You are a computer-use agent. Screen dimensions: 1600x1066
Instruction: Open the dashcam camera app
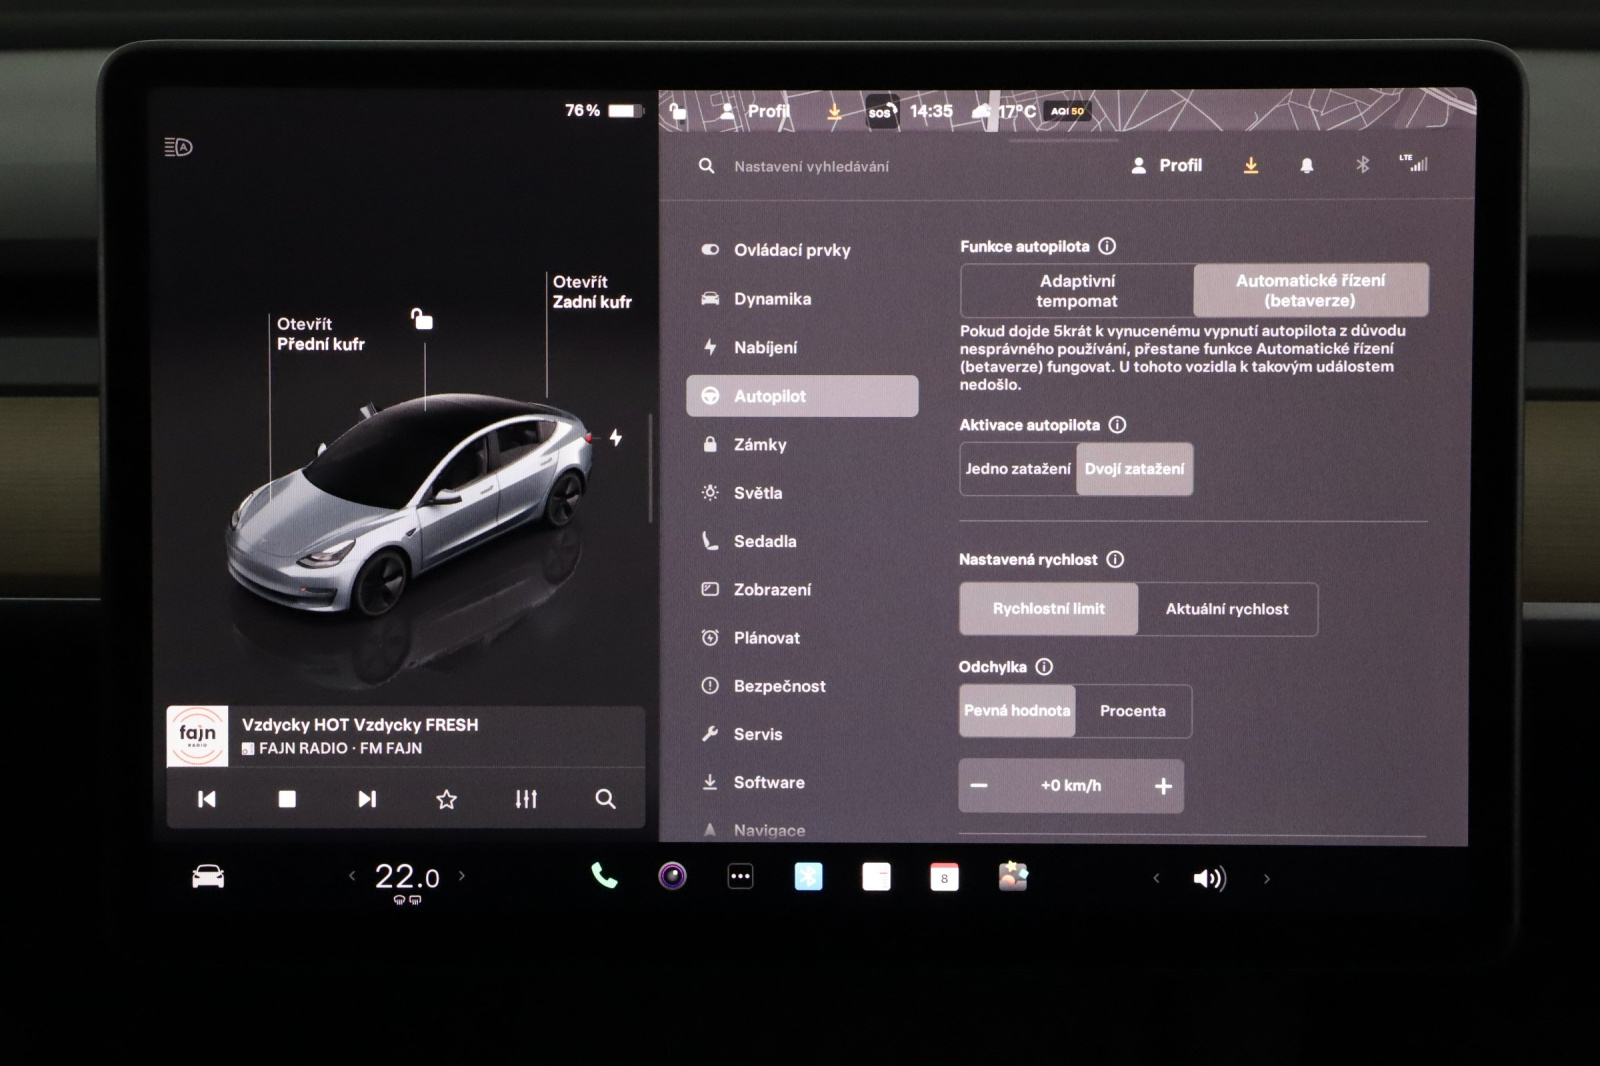[x=672, y=877]
